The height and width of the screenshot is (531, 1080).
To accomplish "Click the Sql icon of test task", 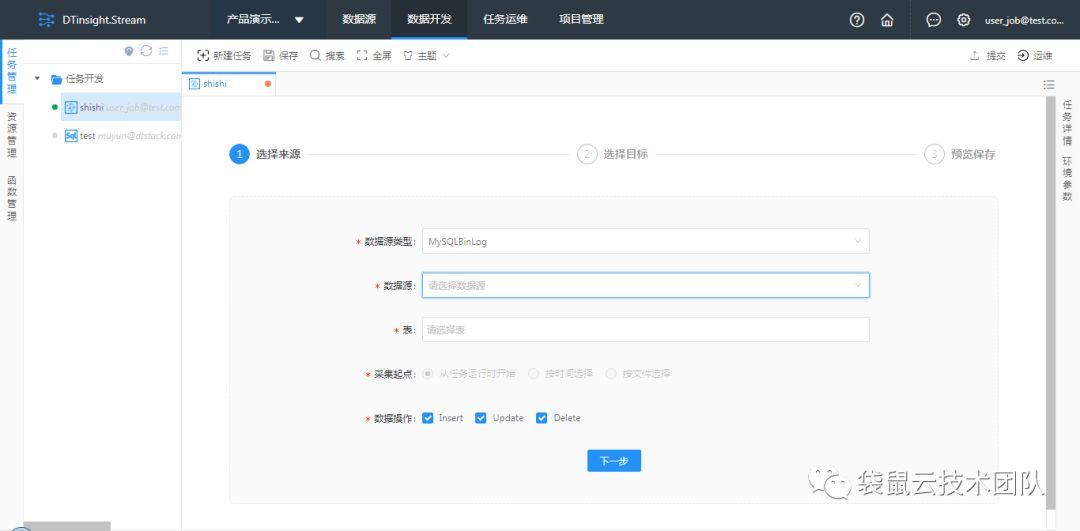I will [71, 136].
